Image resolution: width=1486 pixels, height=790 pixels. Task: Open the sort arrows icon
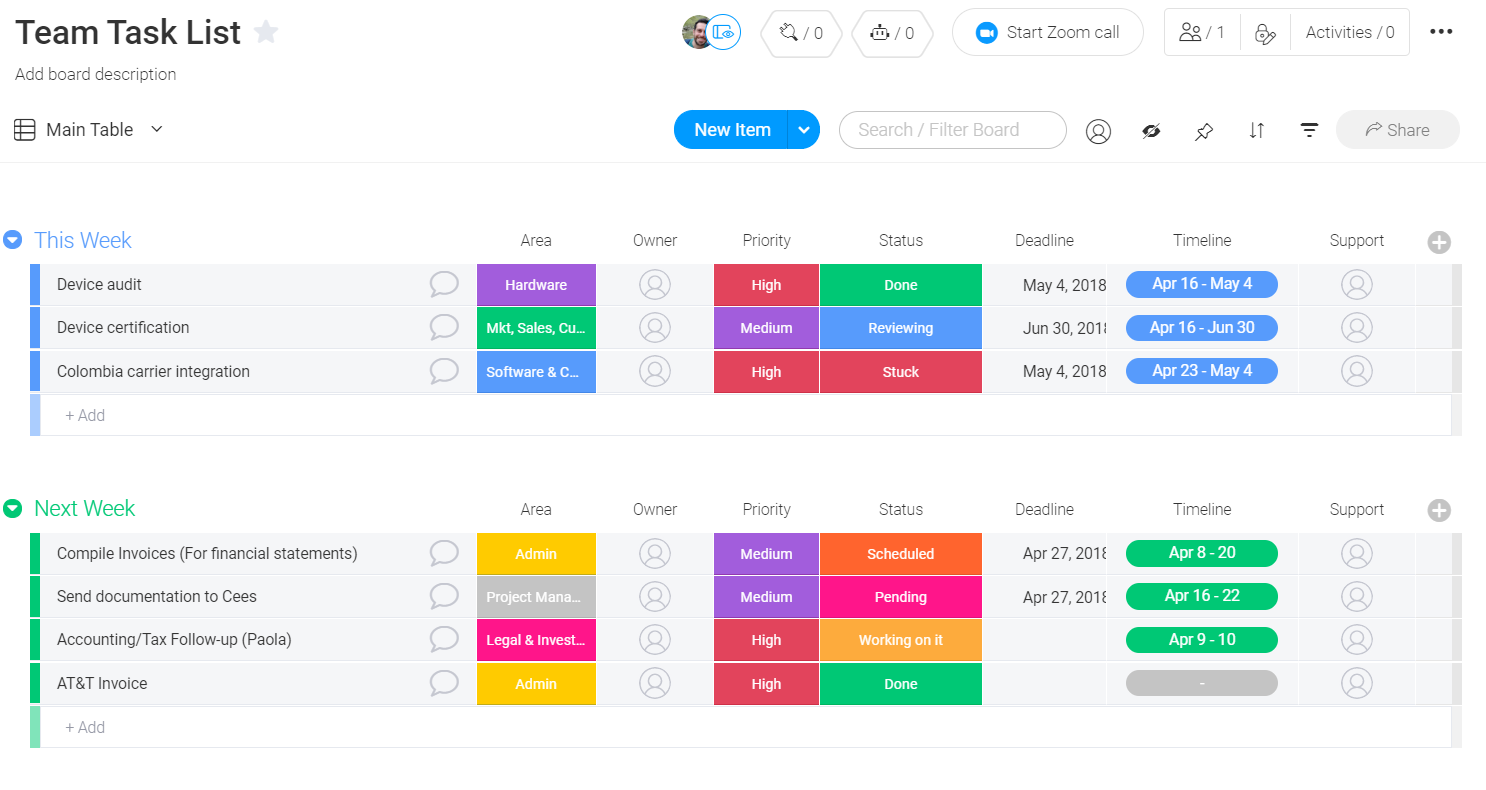pos(1257,131)
